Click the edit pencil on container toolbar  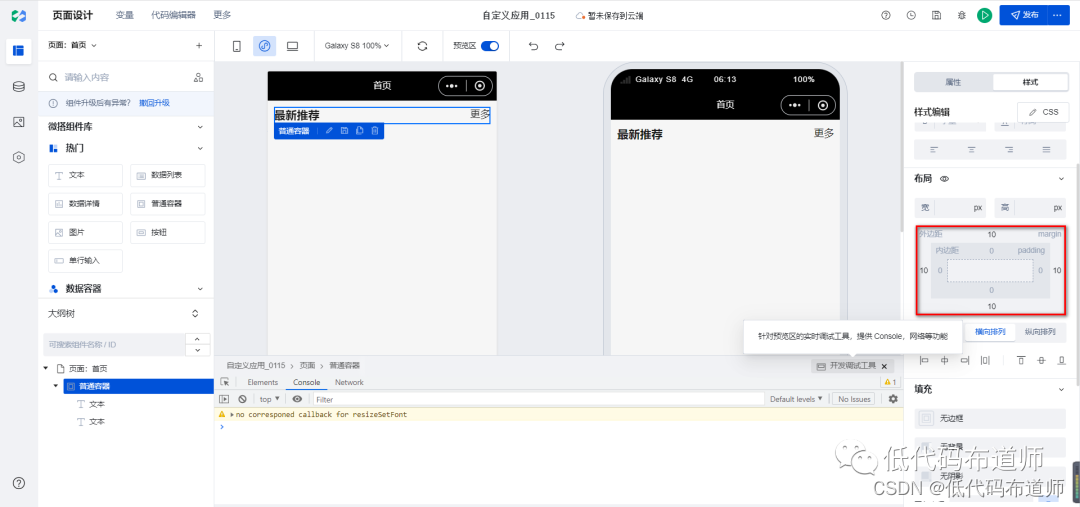pyautogui.click(x=329, y=131)
